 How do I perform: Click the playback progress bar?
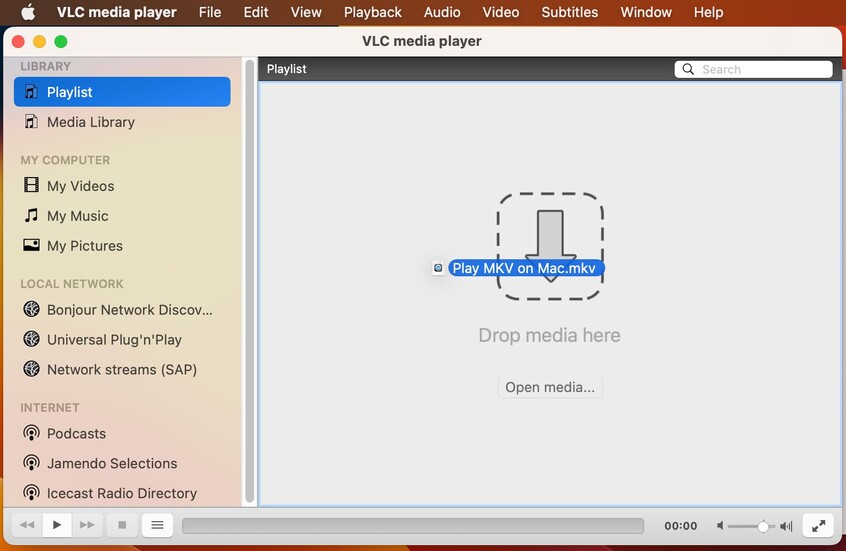coord(412,526)
